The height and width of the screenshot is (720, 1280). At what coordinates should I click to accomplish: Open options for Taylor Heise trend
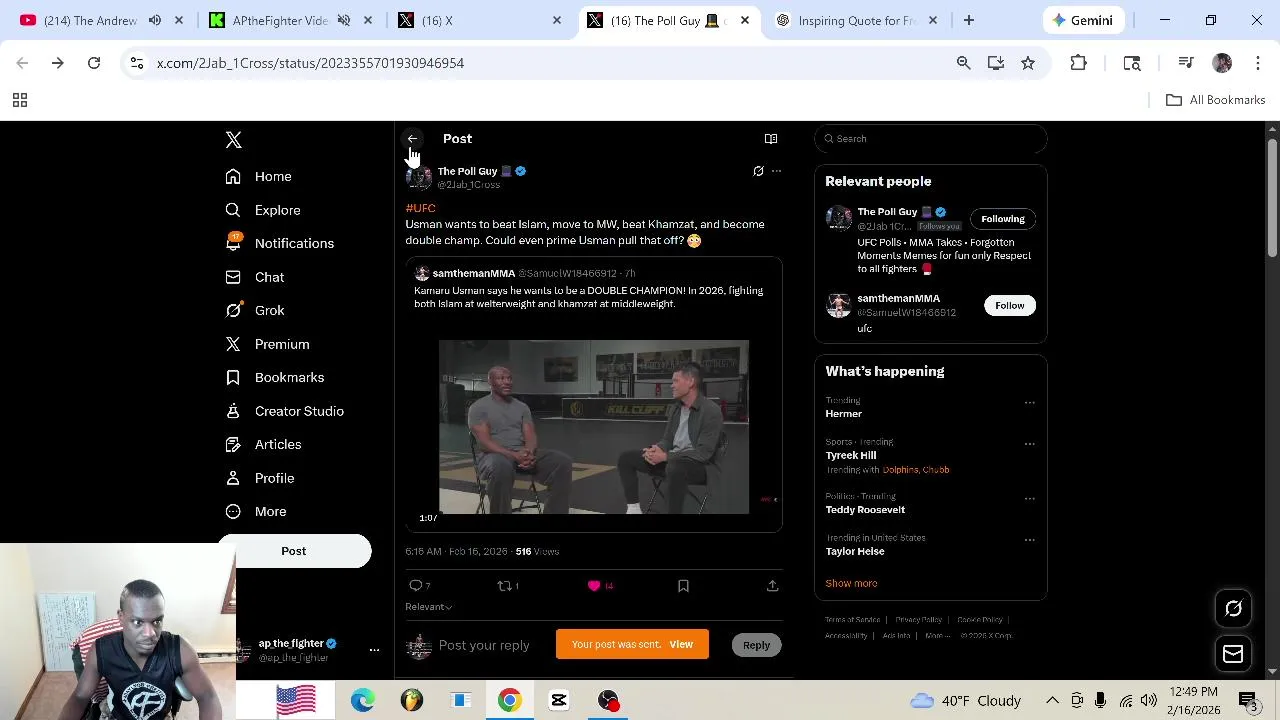click(1029, 540)
